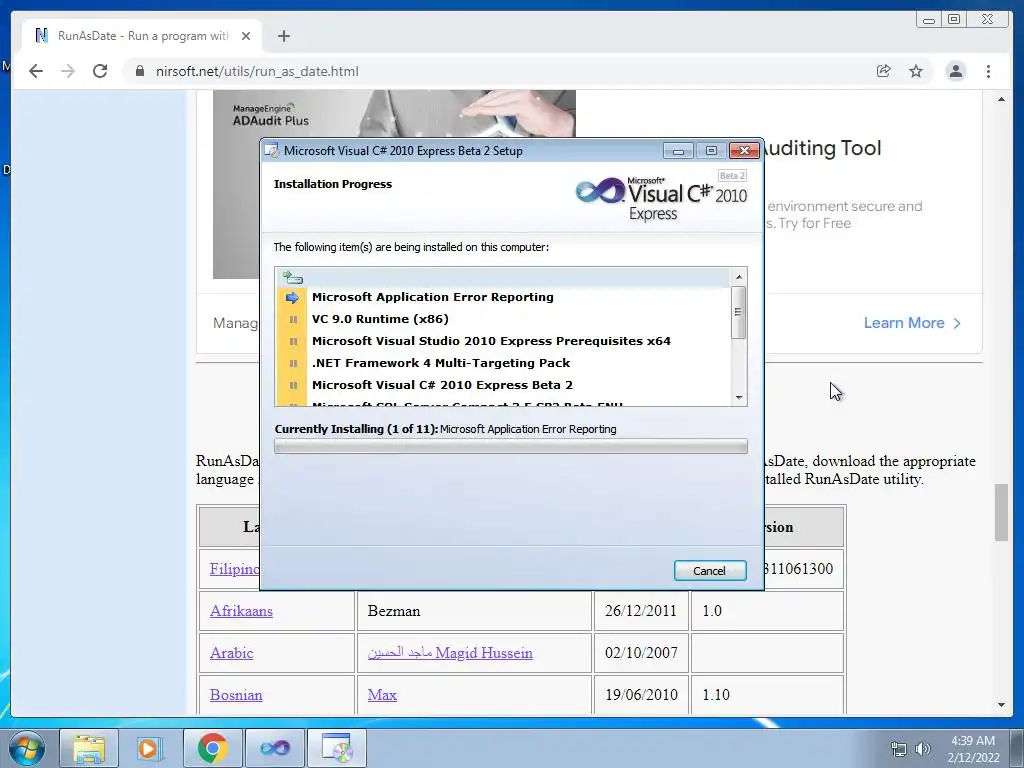The image size is (1024, 768).
Task: Open the Windows Start menu
Action: pos(27,748)
